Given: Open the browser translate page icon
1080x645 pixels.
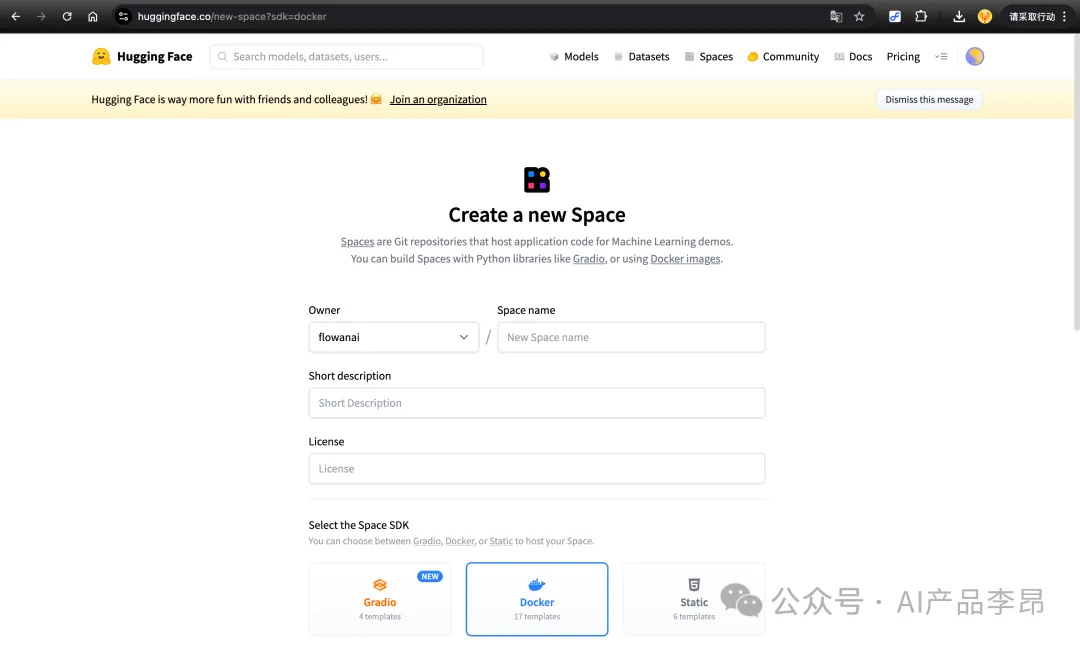Looking at the screenshot, I should (x=836, y=16).
